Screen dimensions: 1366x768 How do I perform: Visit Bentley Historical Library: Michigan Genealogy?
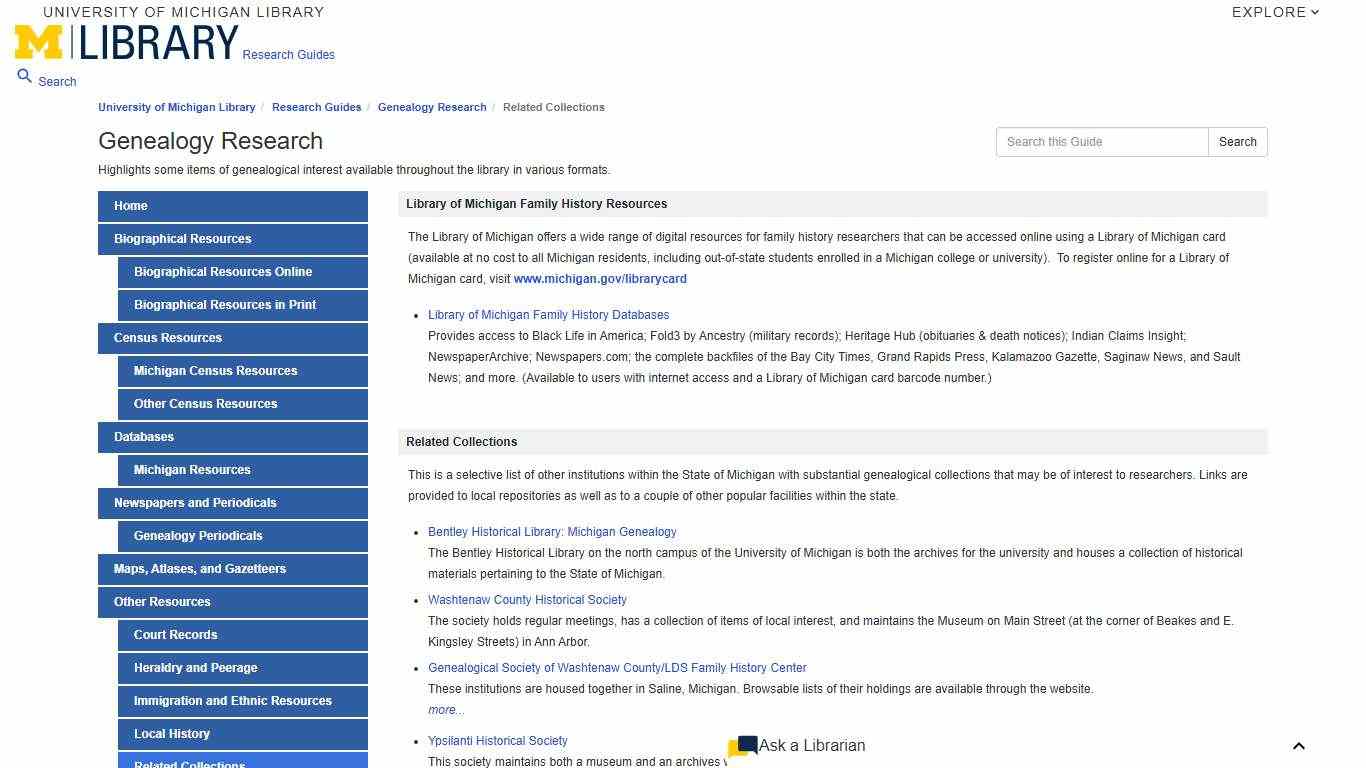552,531
